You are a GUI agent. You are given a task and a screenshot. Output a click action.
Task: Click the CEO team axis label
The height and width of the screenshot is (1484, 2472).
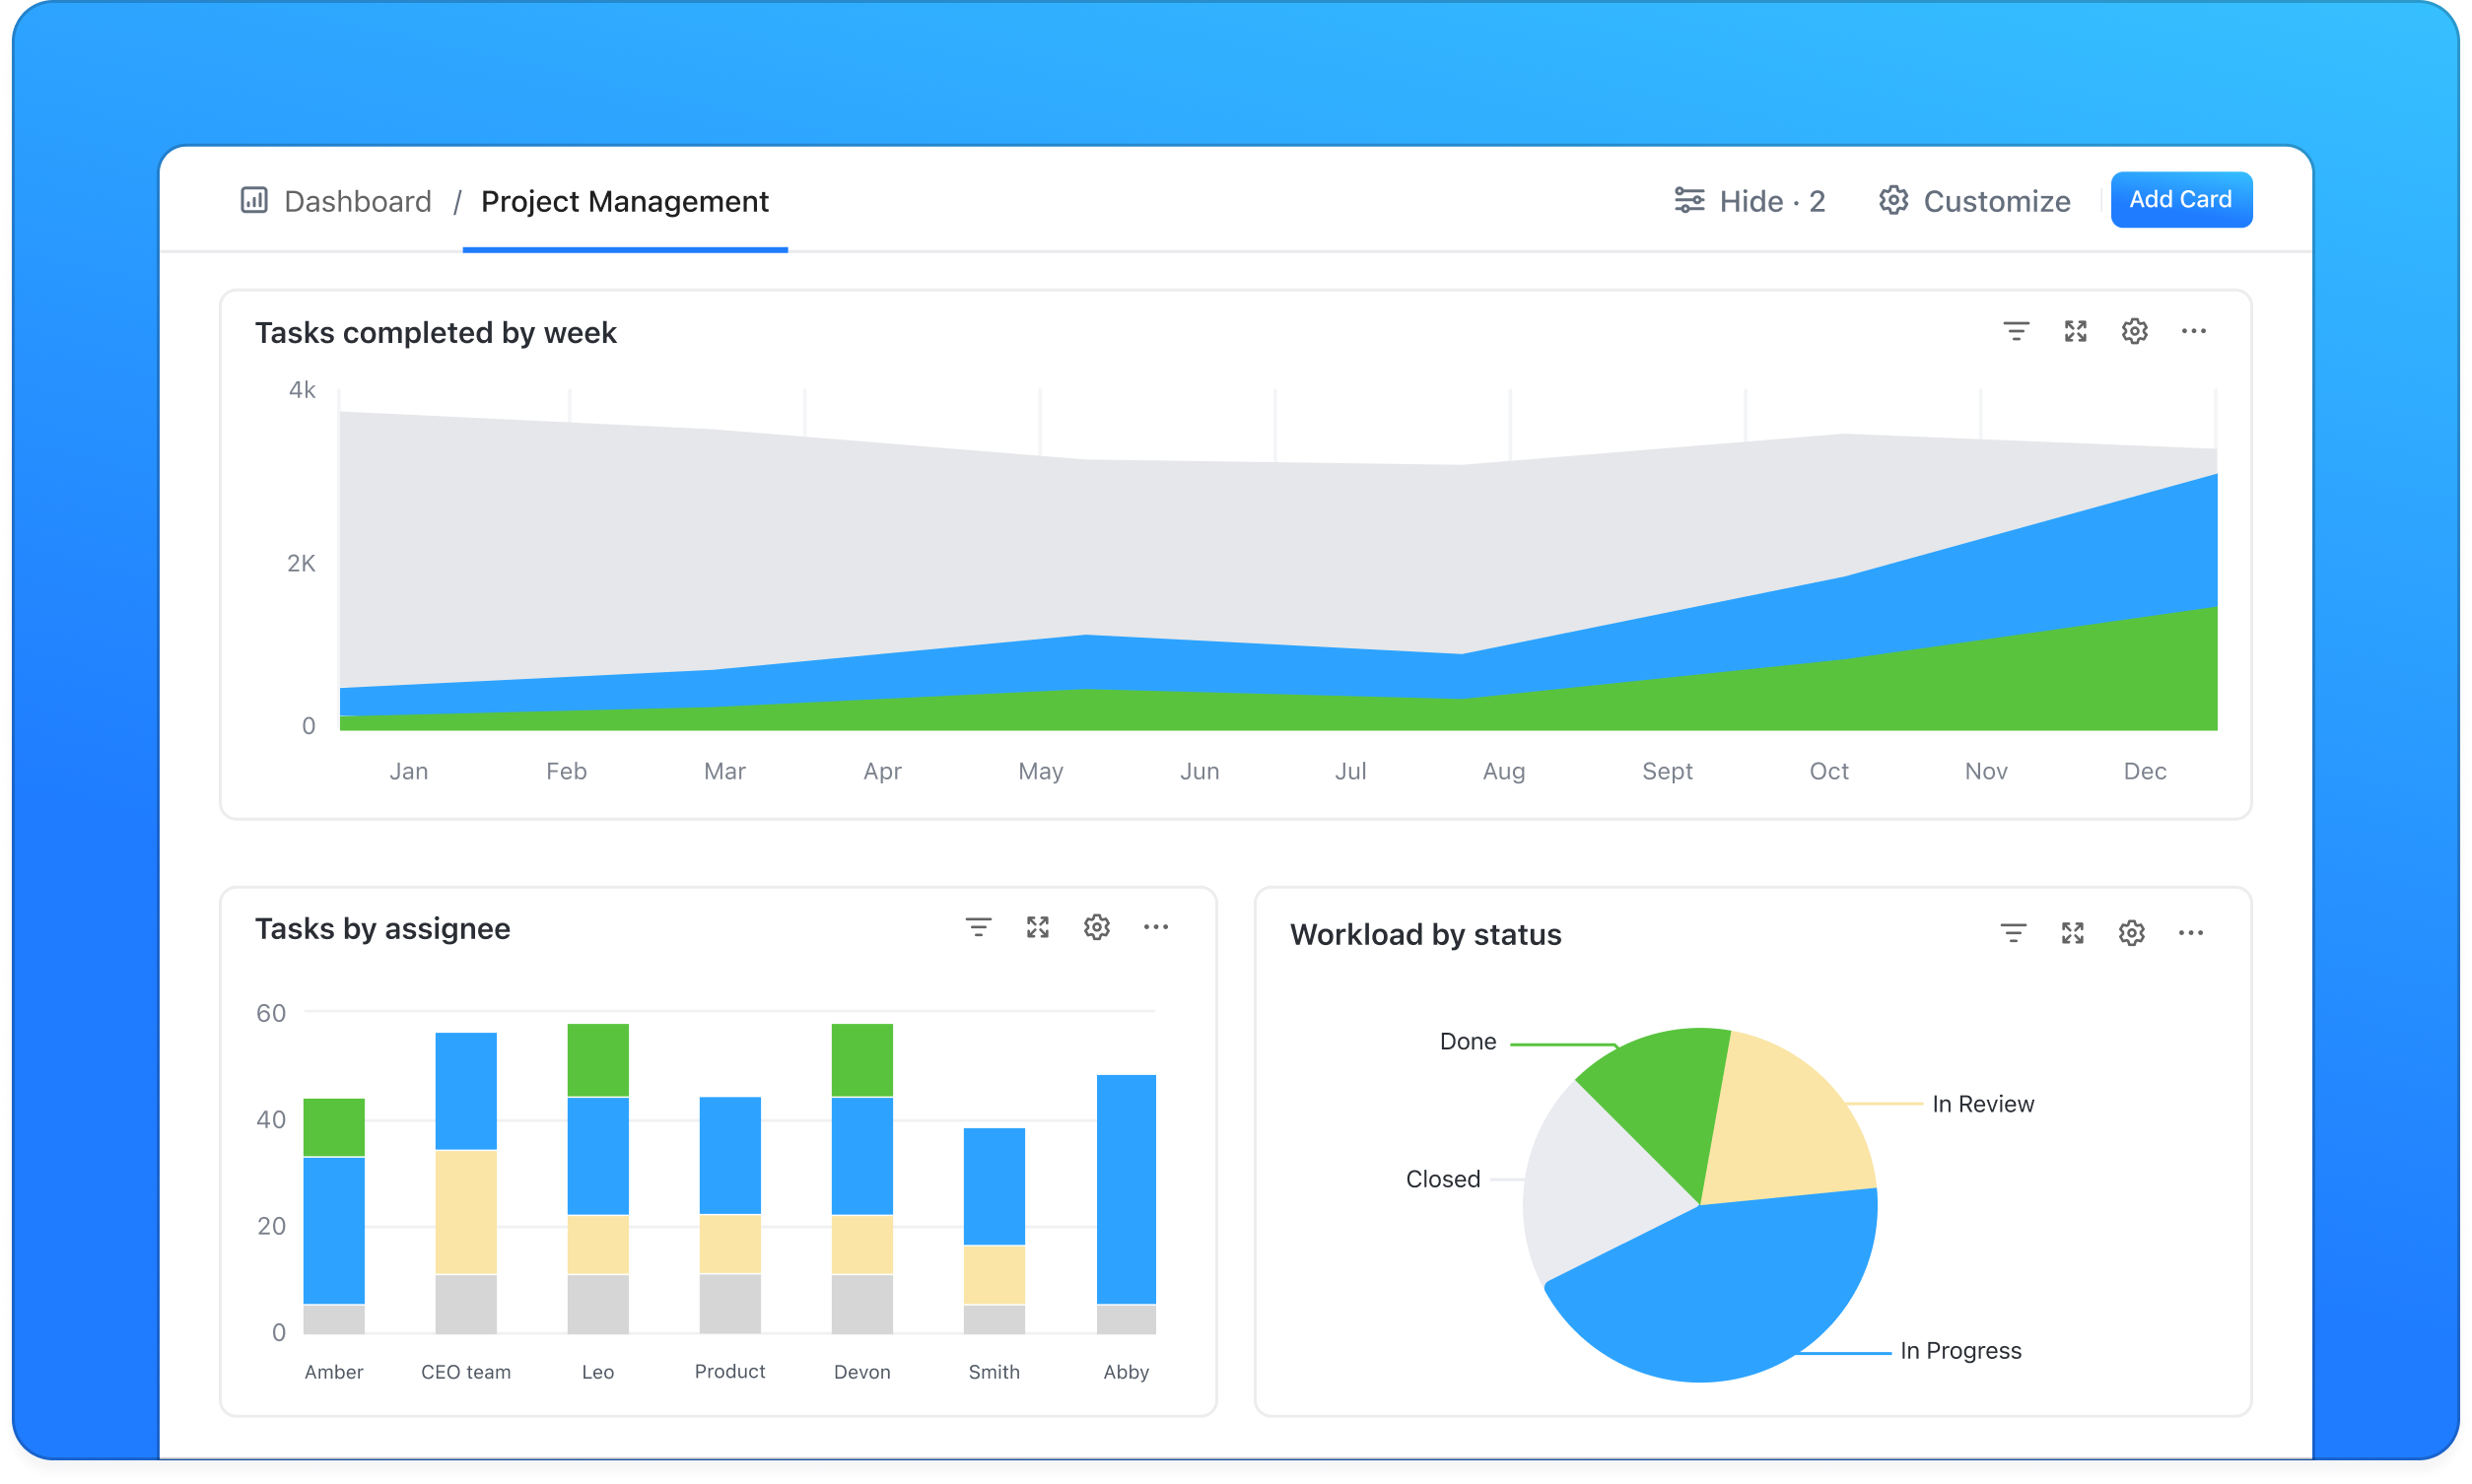click(465, 1372)
